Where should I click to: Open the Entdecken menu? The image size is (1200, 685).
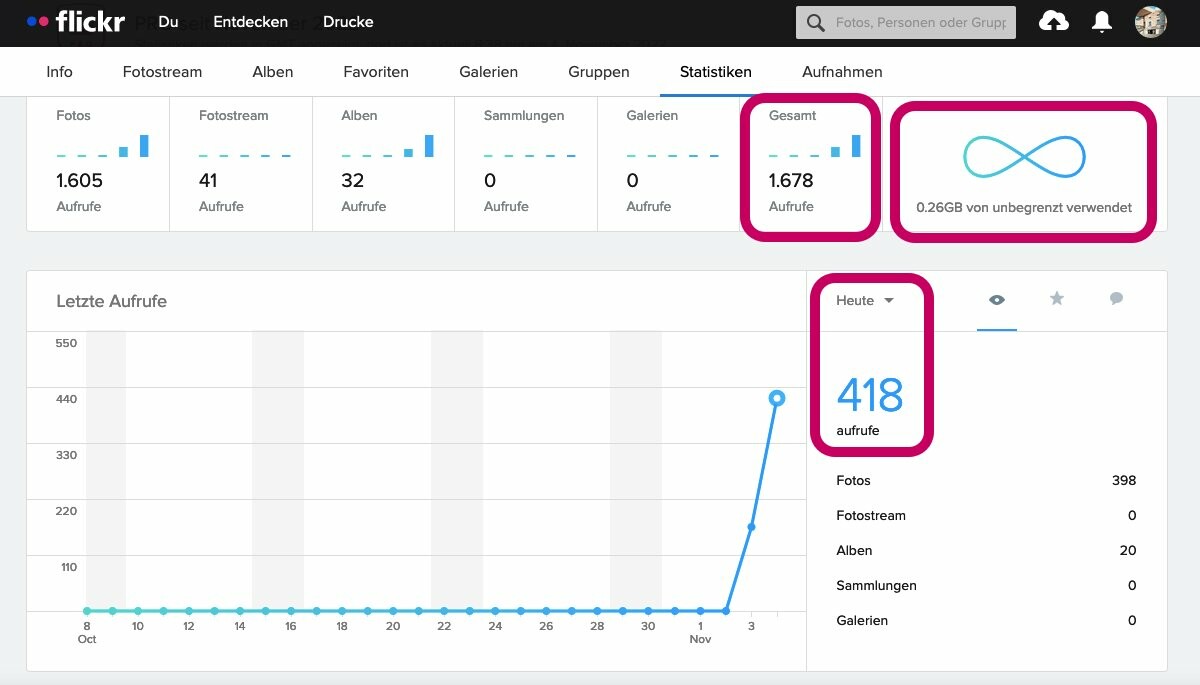click(250, 22)
